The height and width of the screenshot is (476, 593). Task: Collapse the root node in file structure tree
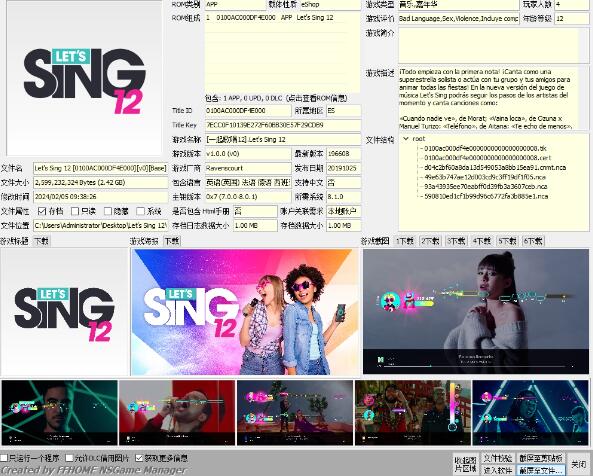click(x=406, y=139)
